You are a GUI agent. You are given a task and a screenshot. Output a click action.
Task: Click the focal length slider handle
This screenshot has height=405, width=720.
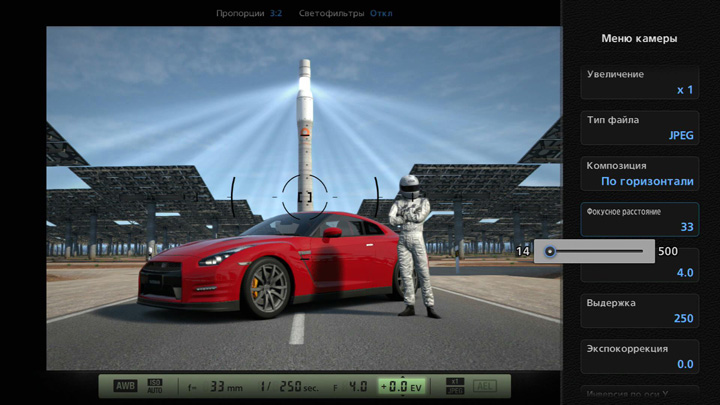(550, 251)
